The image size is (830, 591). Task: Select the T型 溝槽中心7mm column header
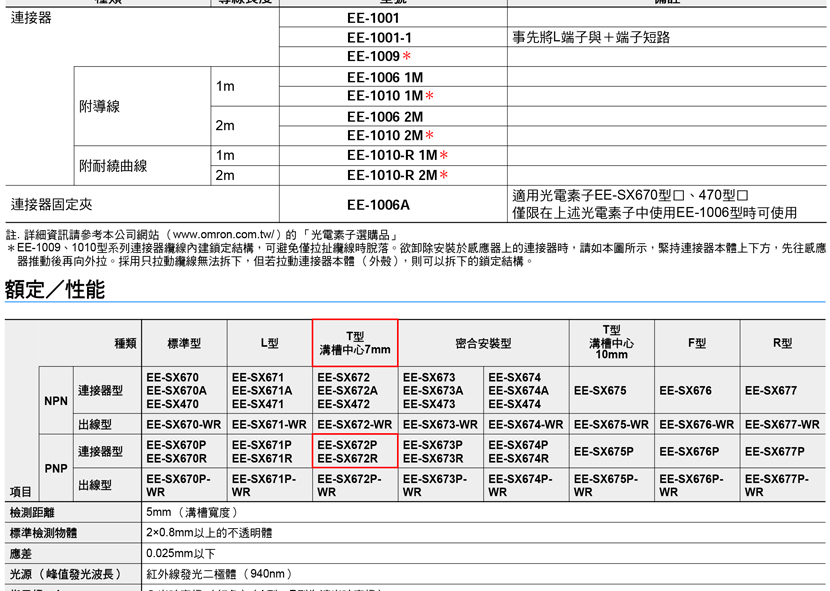pos(355,343)
